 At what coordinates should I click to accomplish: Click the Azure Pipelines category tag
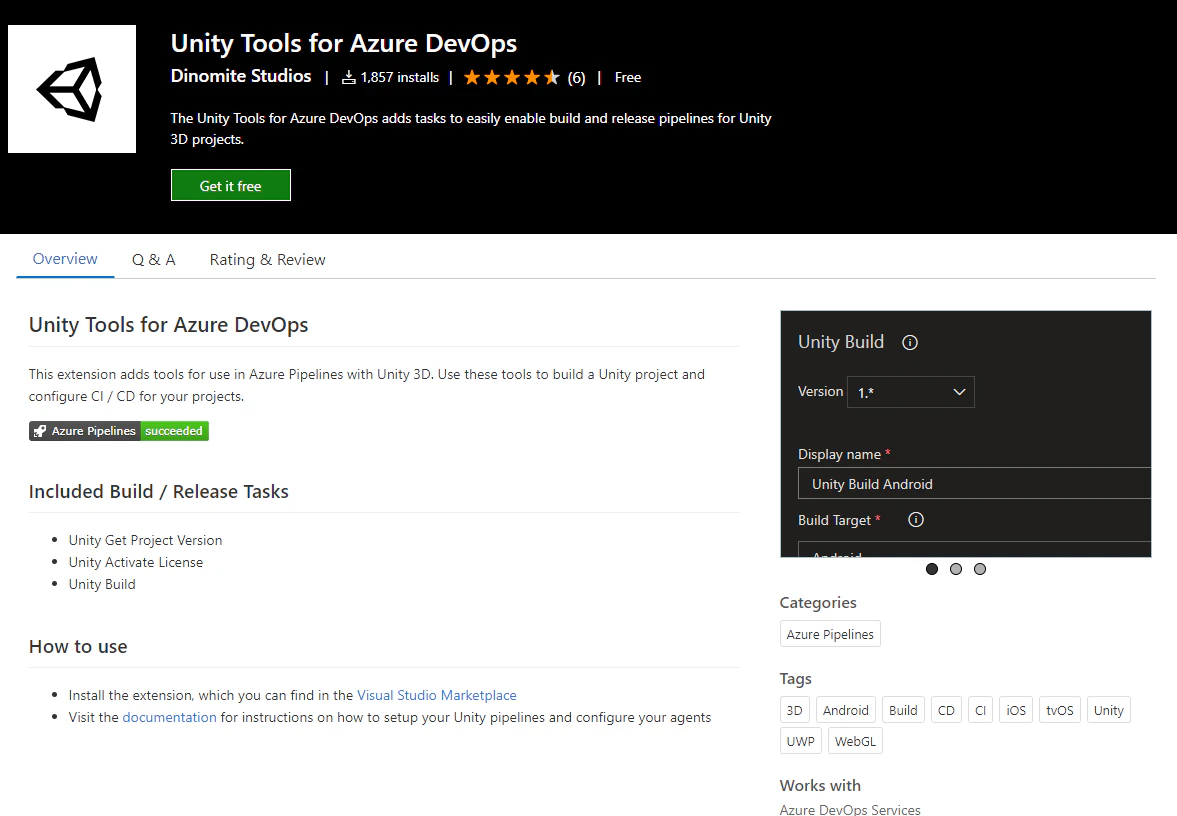point(830,634)
